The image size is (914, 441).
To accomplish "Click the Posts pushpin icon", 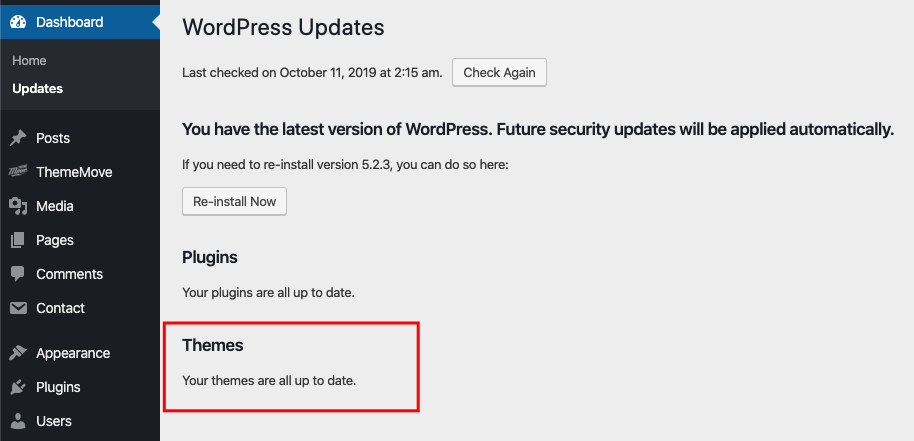I will [18, 138].
